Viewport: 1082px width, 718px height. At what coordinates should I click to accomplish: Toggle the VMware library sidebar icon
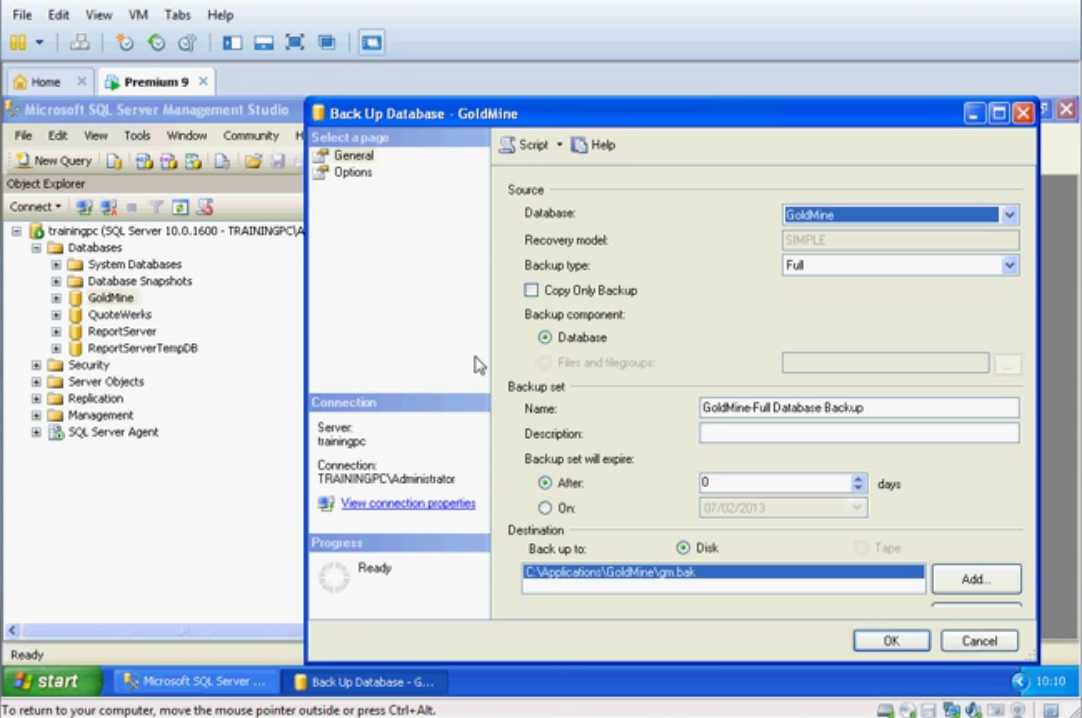tap(232, 43)
